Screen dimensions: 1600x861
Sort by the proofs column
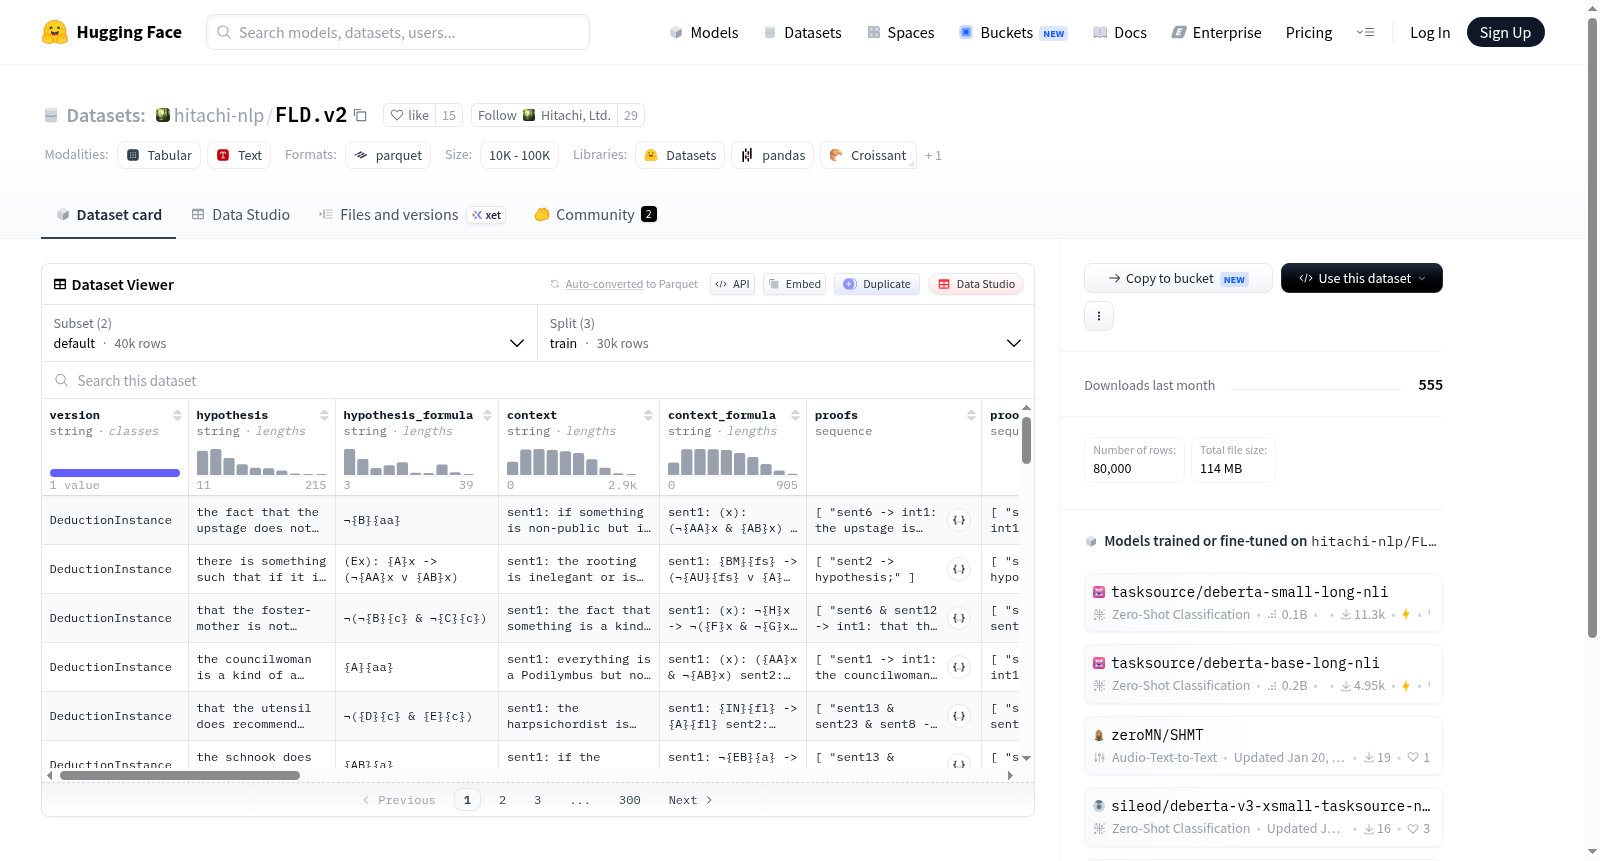971,415
